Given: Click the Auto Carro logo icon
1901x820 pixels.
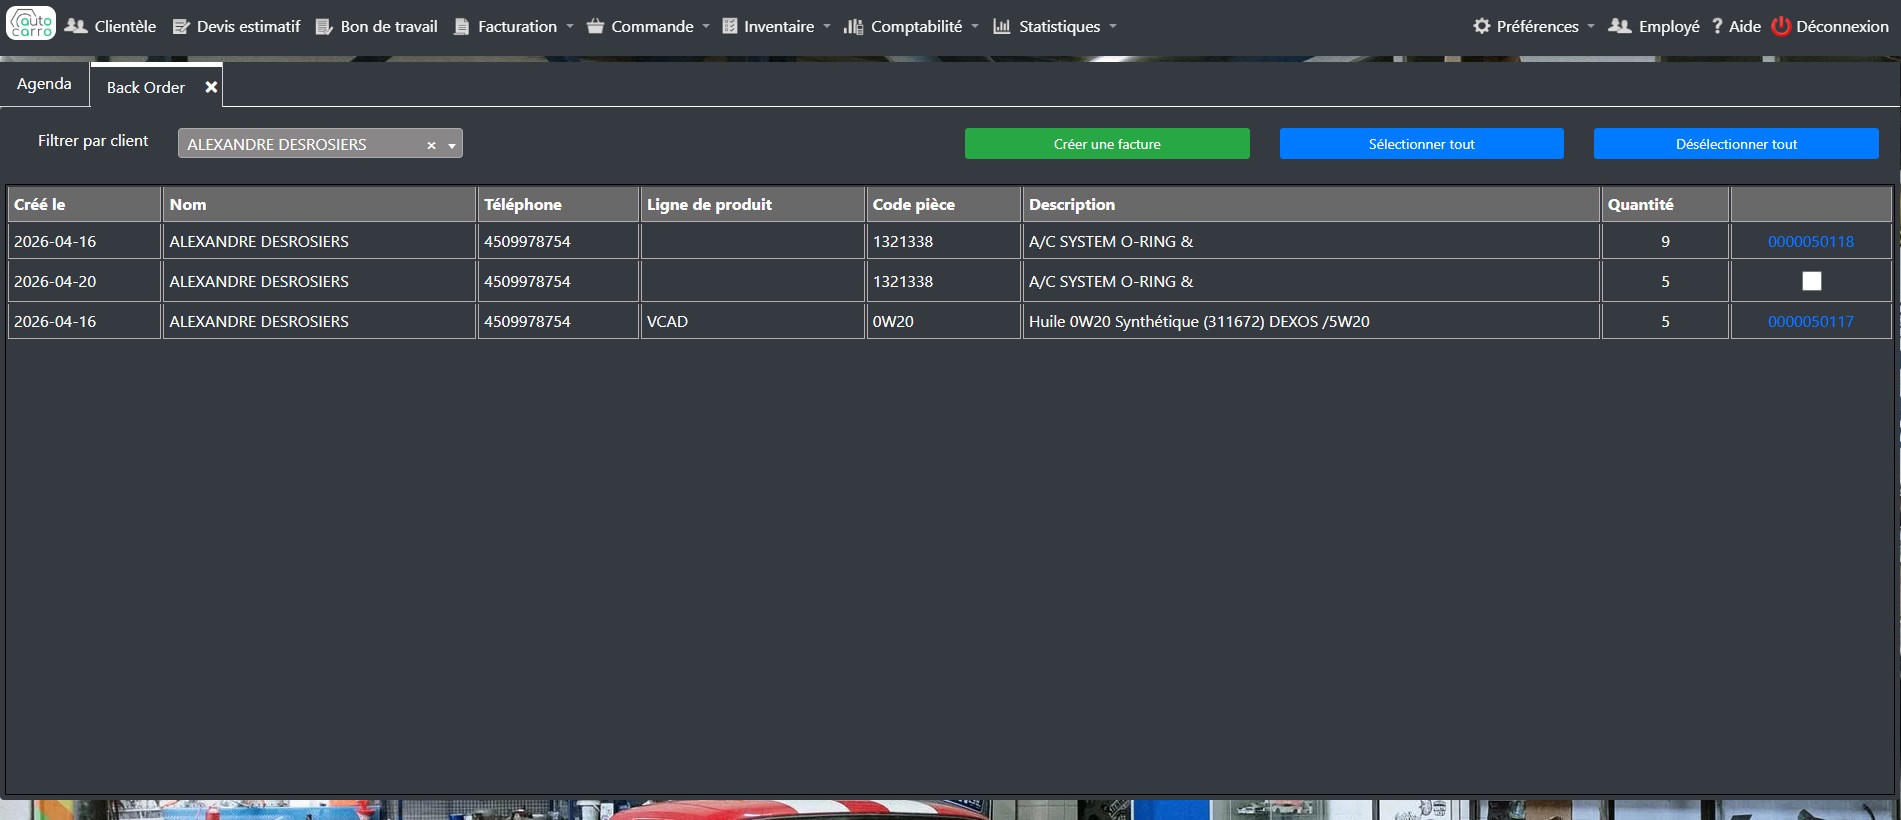Looking at the screenshot, I should coord(31,23).
